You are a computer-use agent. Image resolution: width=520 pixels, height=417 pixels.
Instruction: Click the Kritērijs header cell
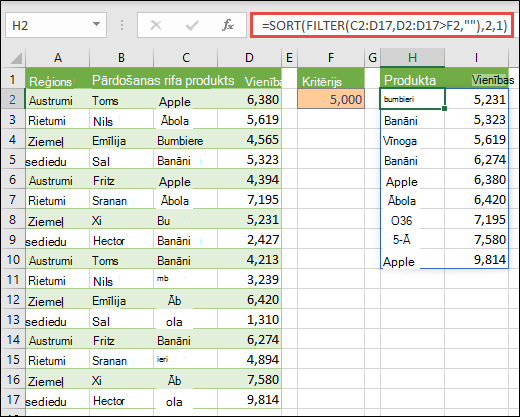tap(331, 79)
